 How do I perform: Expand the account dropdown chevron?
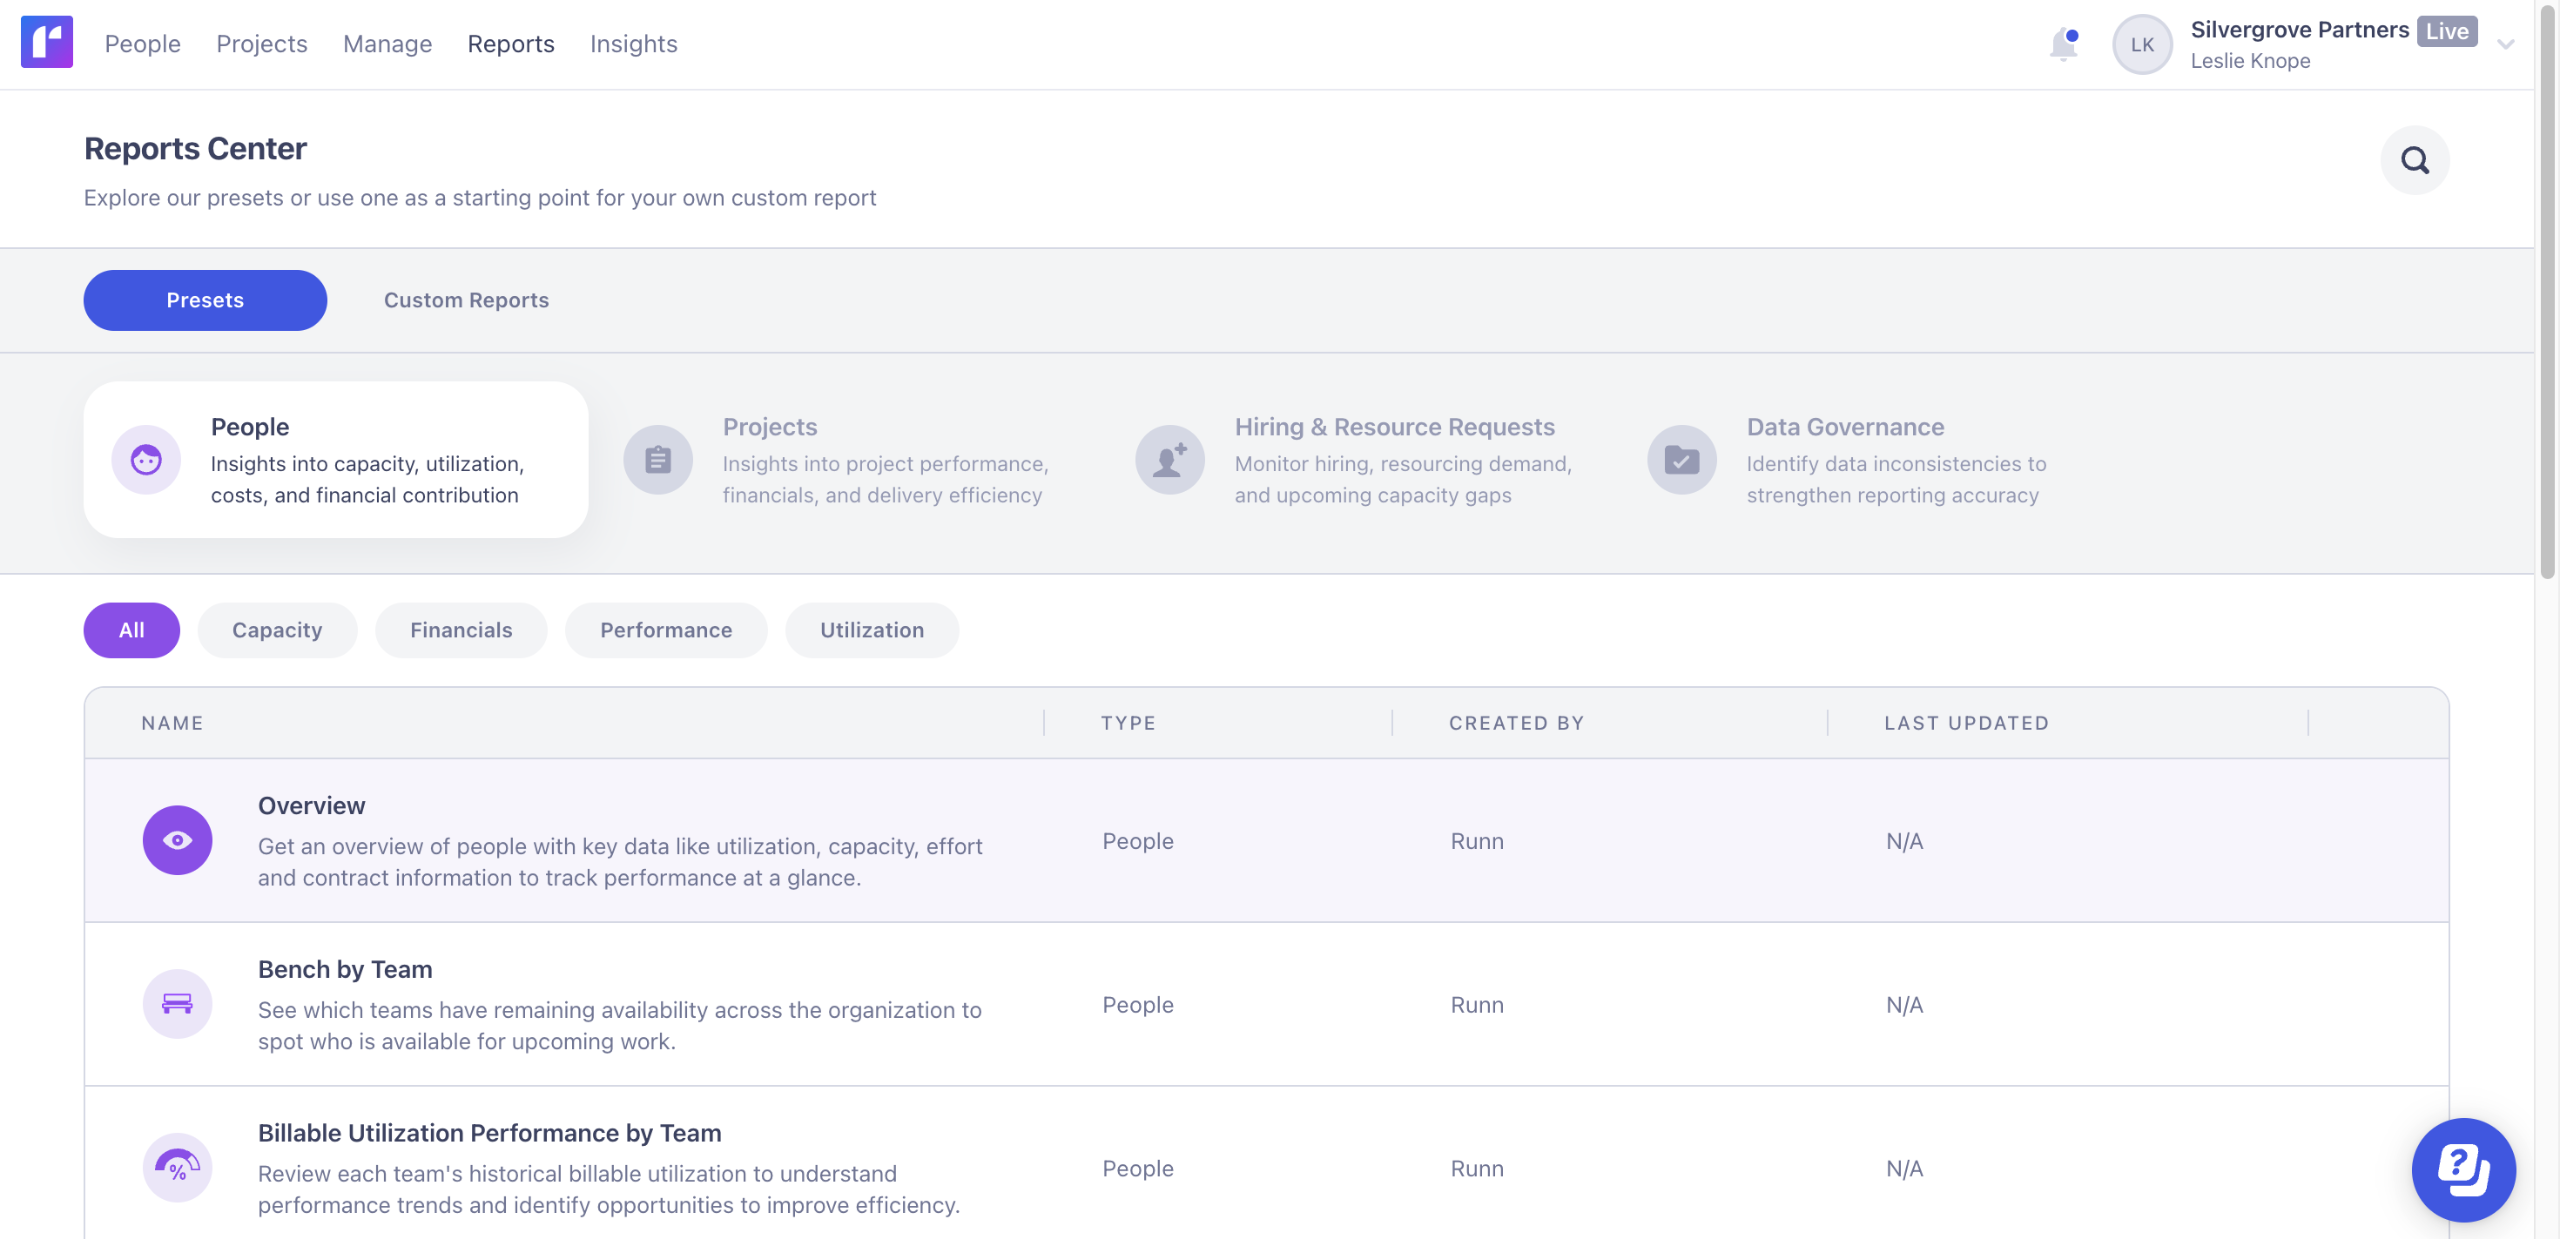pyautogui.click(x=2505, y=44)
